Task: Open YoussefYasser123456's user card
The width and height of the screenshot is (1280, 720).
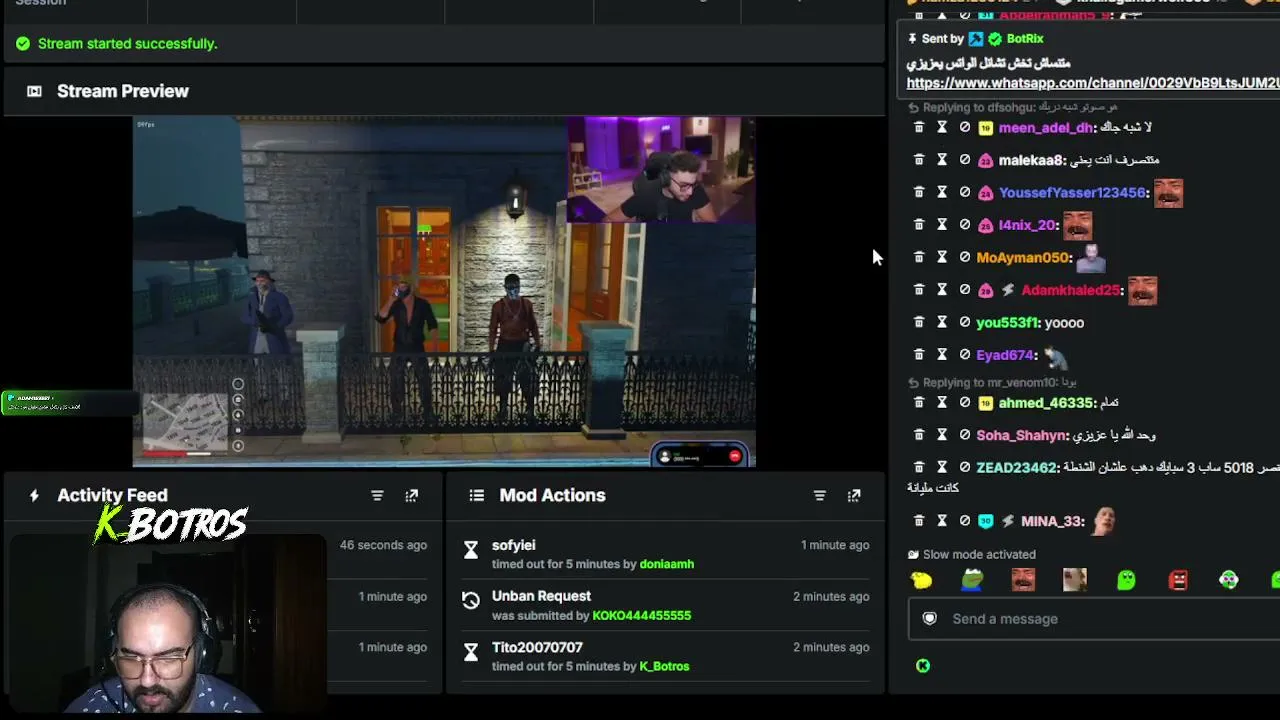Action: 1073,193
